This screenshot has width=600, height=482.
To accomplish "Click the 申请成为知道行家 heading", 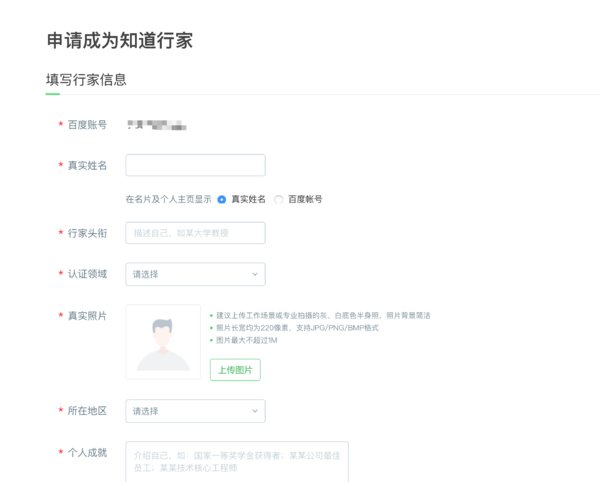I will pyautogui.click(x=120, y=41).
